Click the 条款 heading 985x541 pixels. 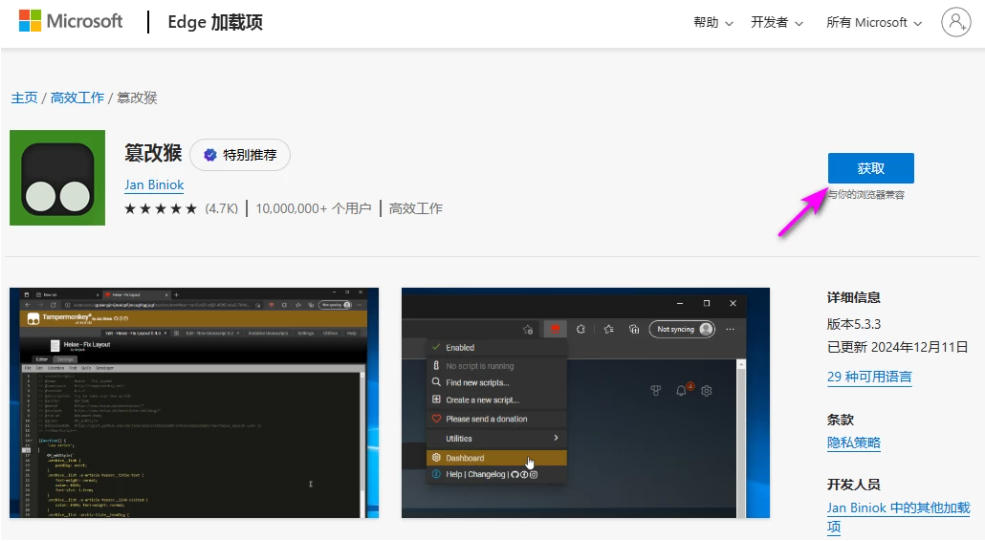click(840, 420)
